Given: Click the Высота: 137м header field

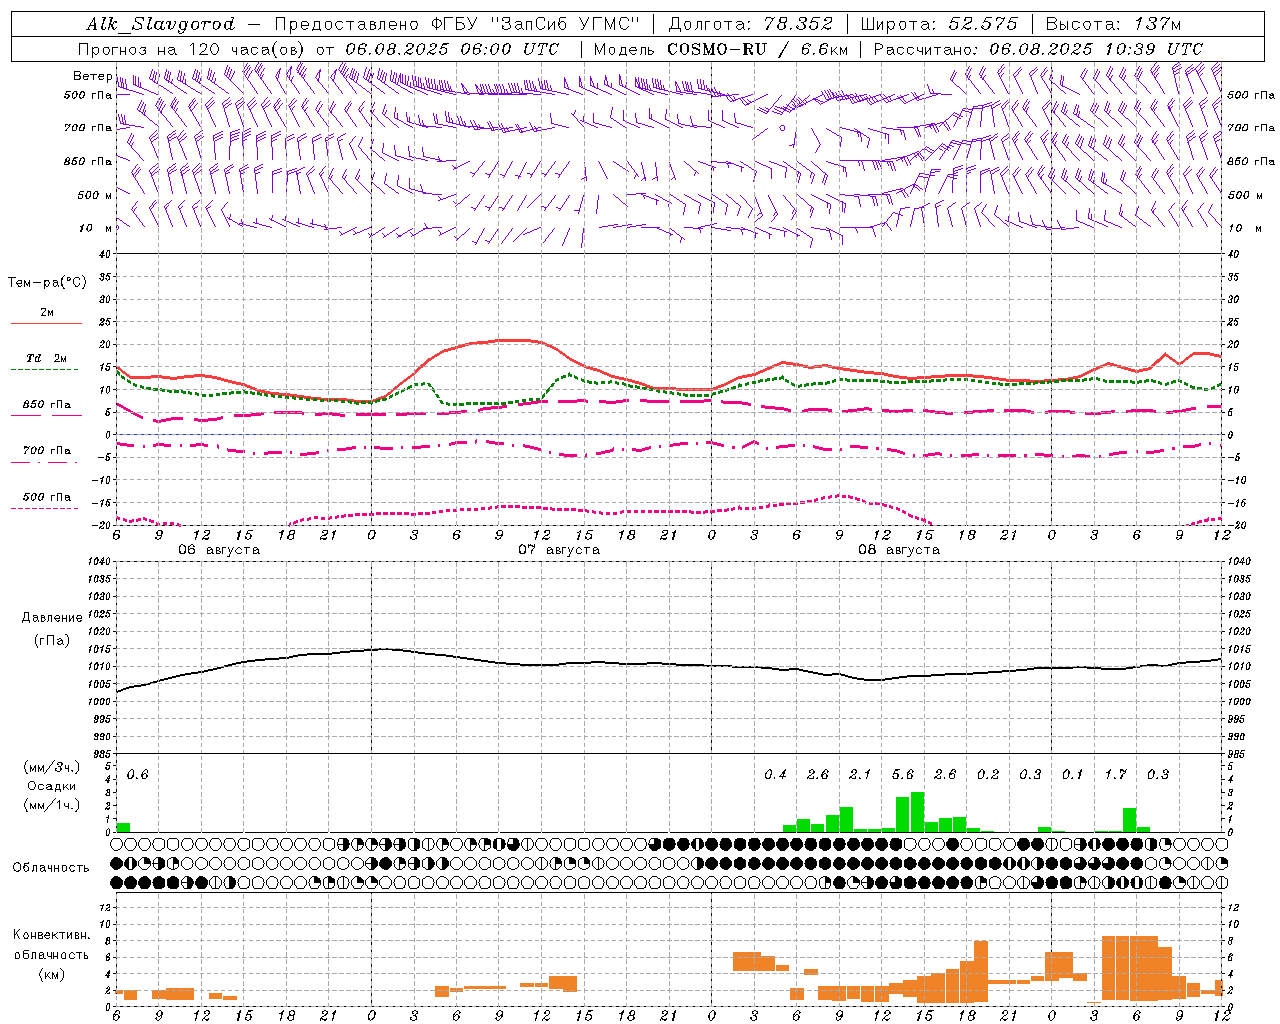Looking at the screenshot, I should 1113,24.
